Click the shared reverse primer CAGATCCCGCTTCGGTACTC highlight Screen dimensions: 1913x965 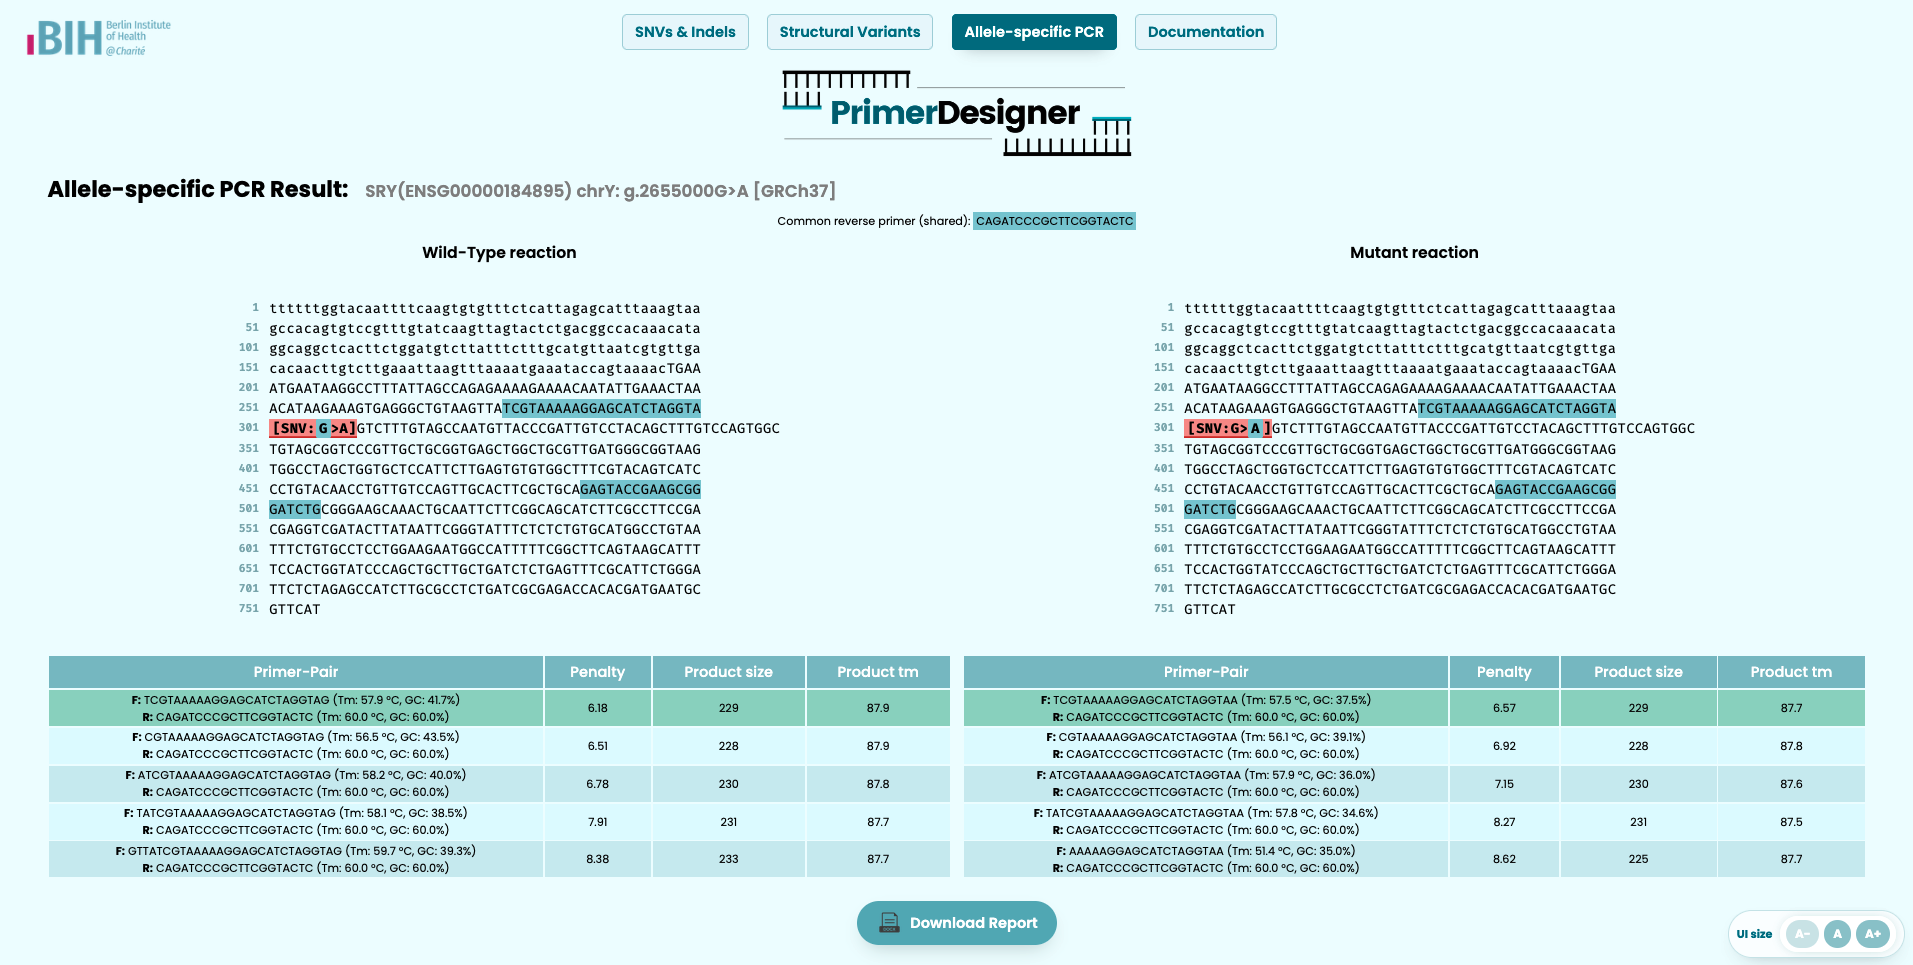(x=1055, y=221)
